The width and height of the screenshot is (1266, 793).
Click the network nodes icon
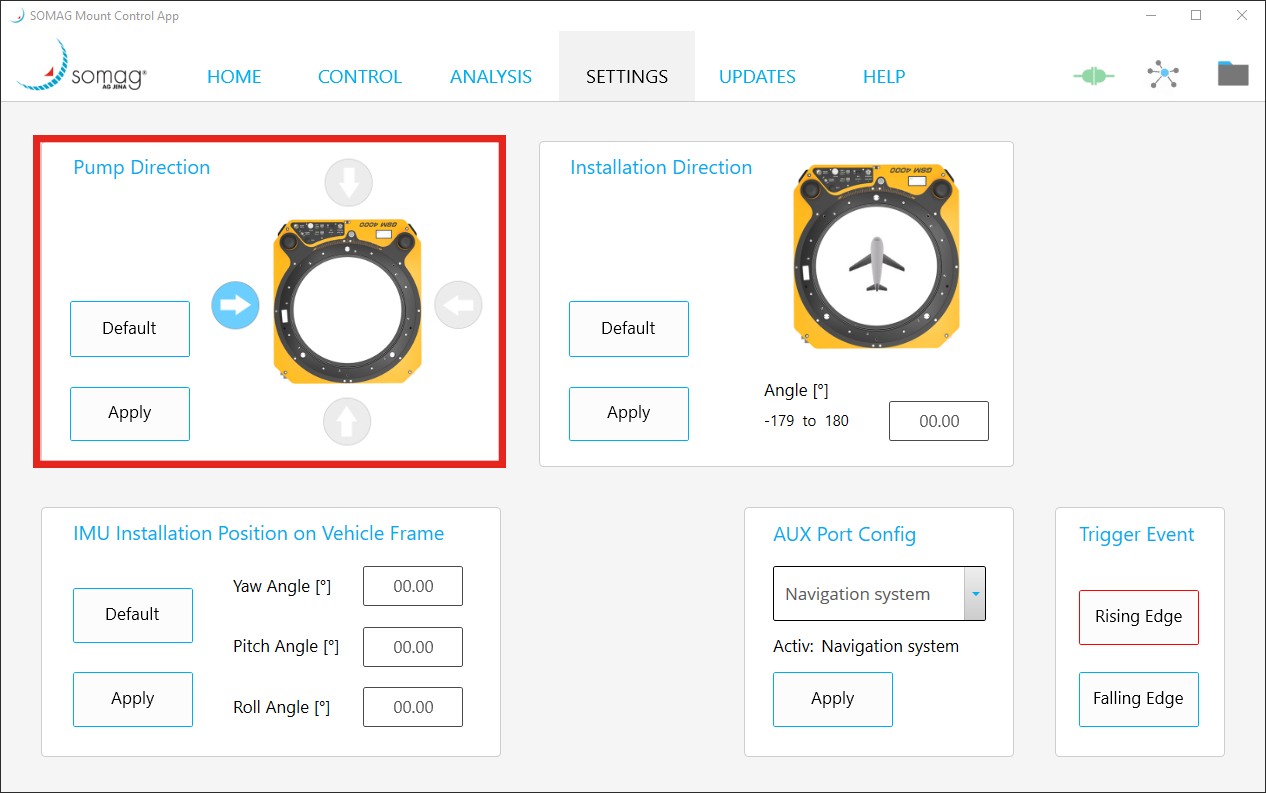coord(1162,75)
